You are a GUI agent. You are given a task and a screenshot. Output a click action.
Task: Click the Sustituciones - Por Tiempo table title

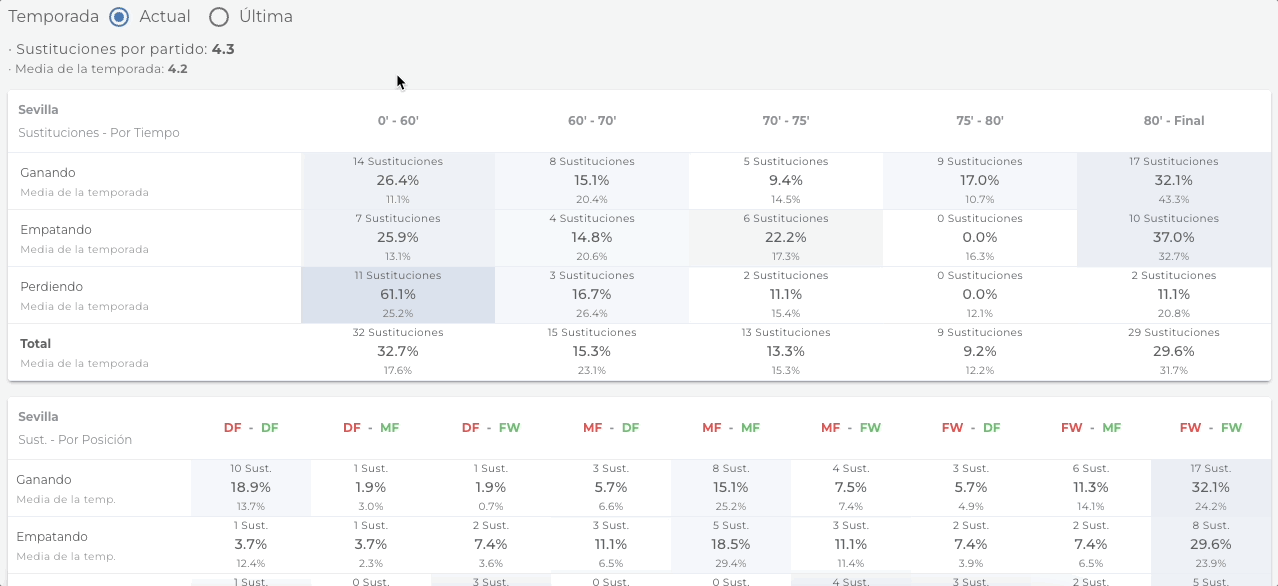click(99, 133)
